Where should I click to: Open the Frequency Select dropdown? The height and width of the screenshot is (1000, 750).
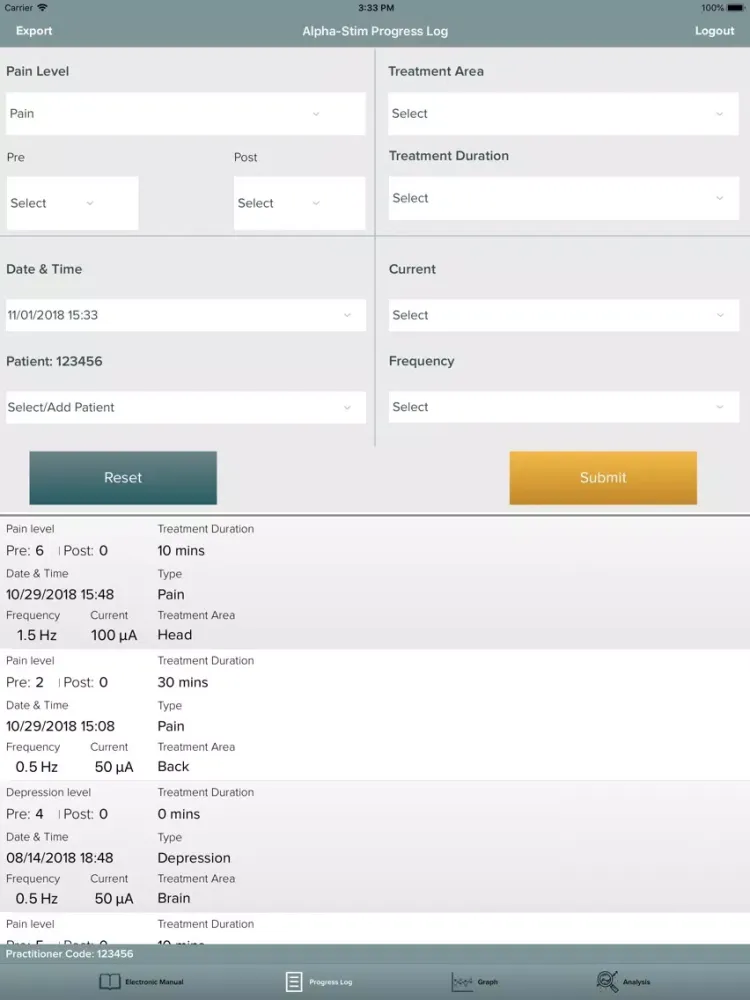pos(564,407)
